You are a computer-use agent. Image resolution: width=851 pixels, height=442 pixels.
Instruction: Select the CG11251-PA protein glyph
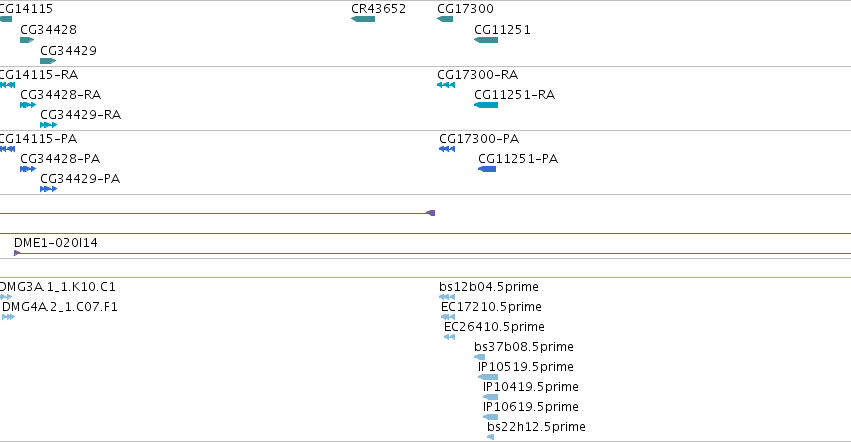487,169
